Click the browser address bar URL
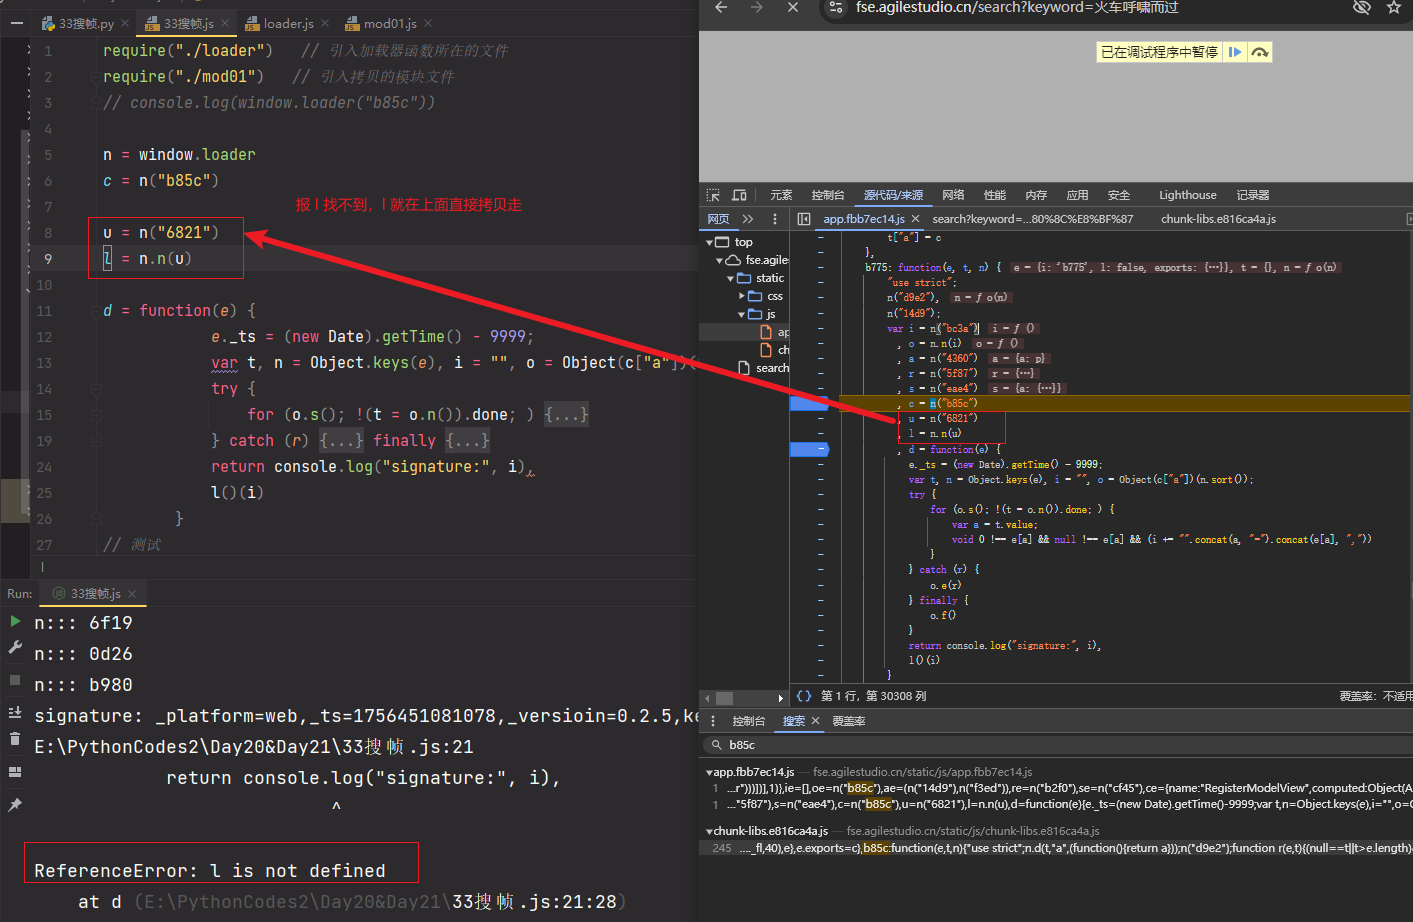The height and width of the screenshot is (922, 1413). pos(1017,8)
